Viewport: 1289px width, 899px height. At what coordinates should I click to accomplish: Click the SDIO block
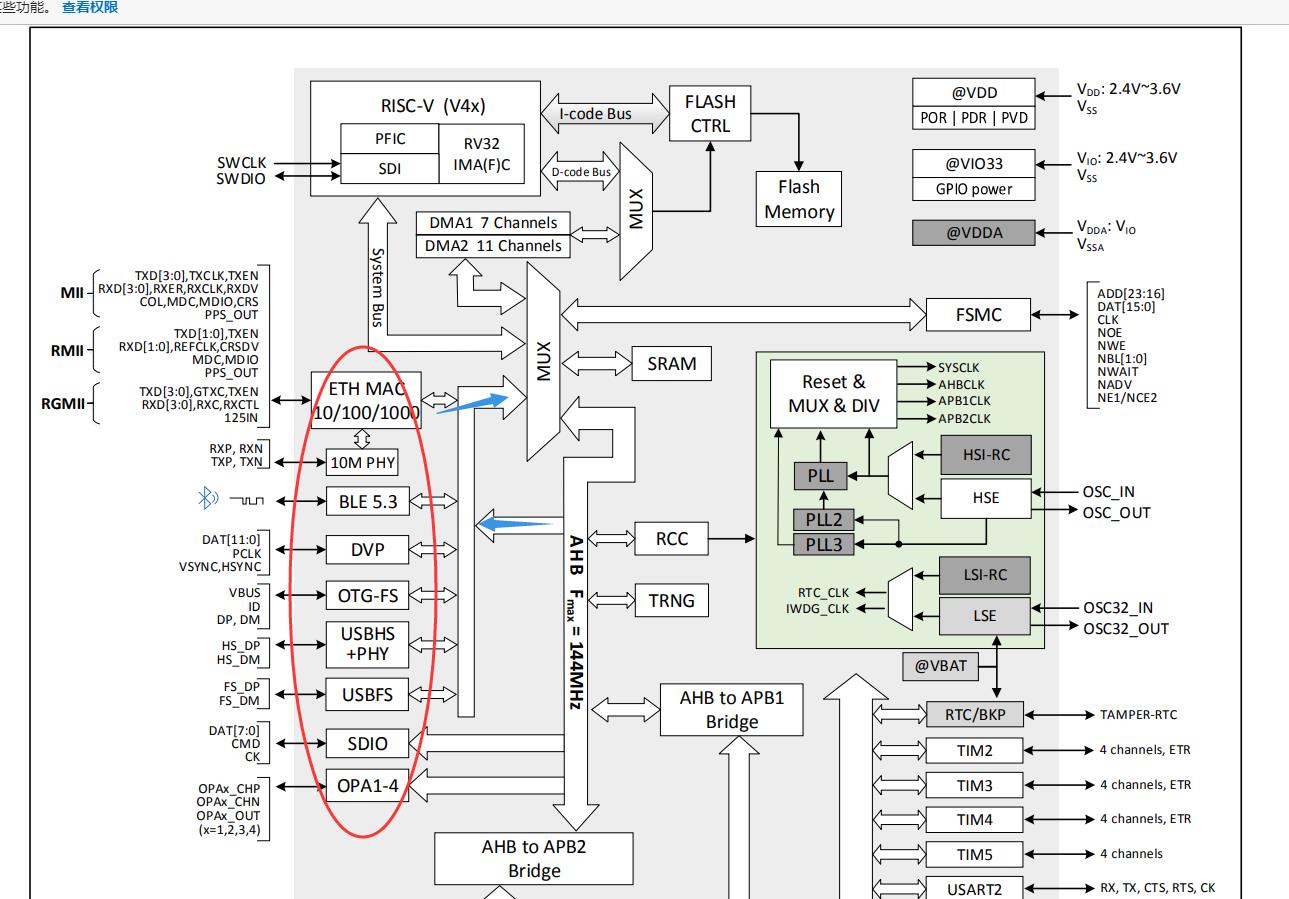click(x=368, y=743)
